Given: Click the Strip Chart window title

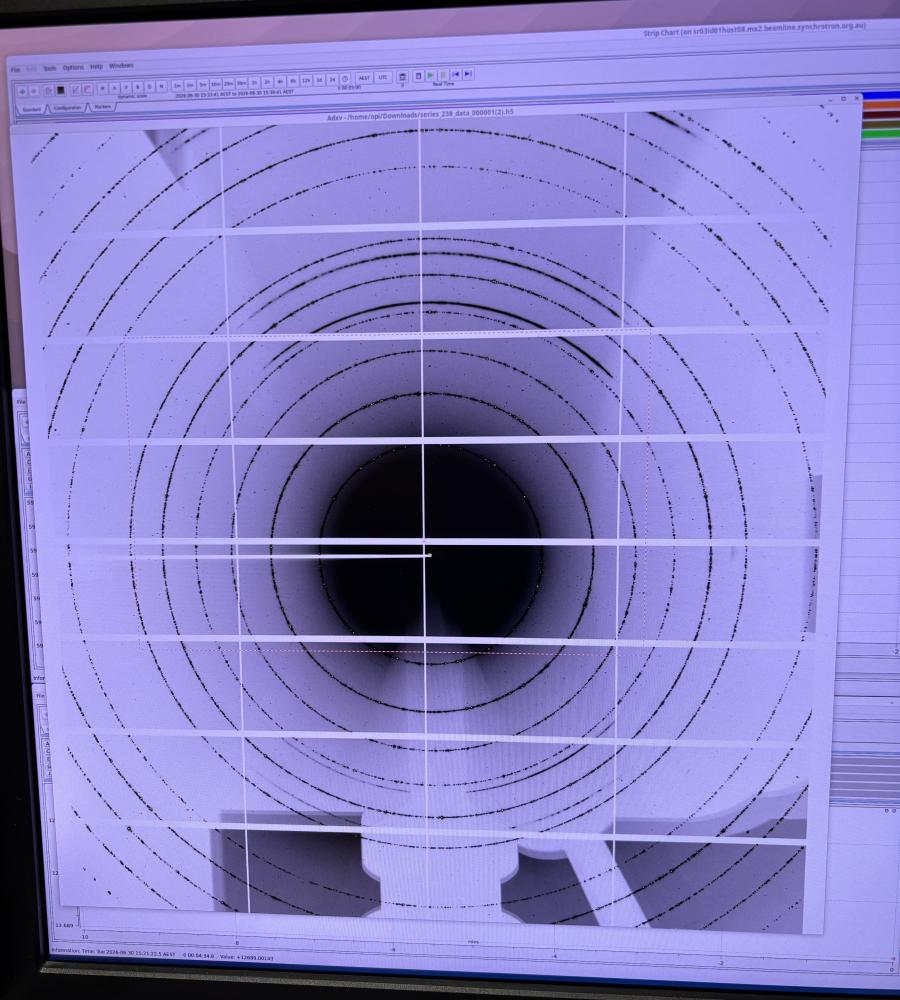Looking at the screenshot, I should click(x=755, y=29).
